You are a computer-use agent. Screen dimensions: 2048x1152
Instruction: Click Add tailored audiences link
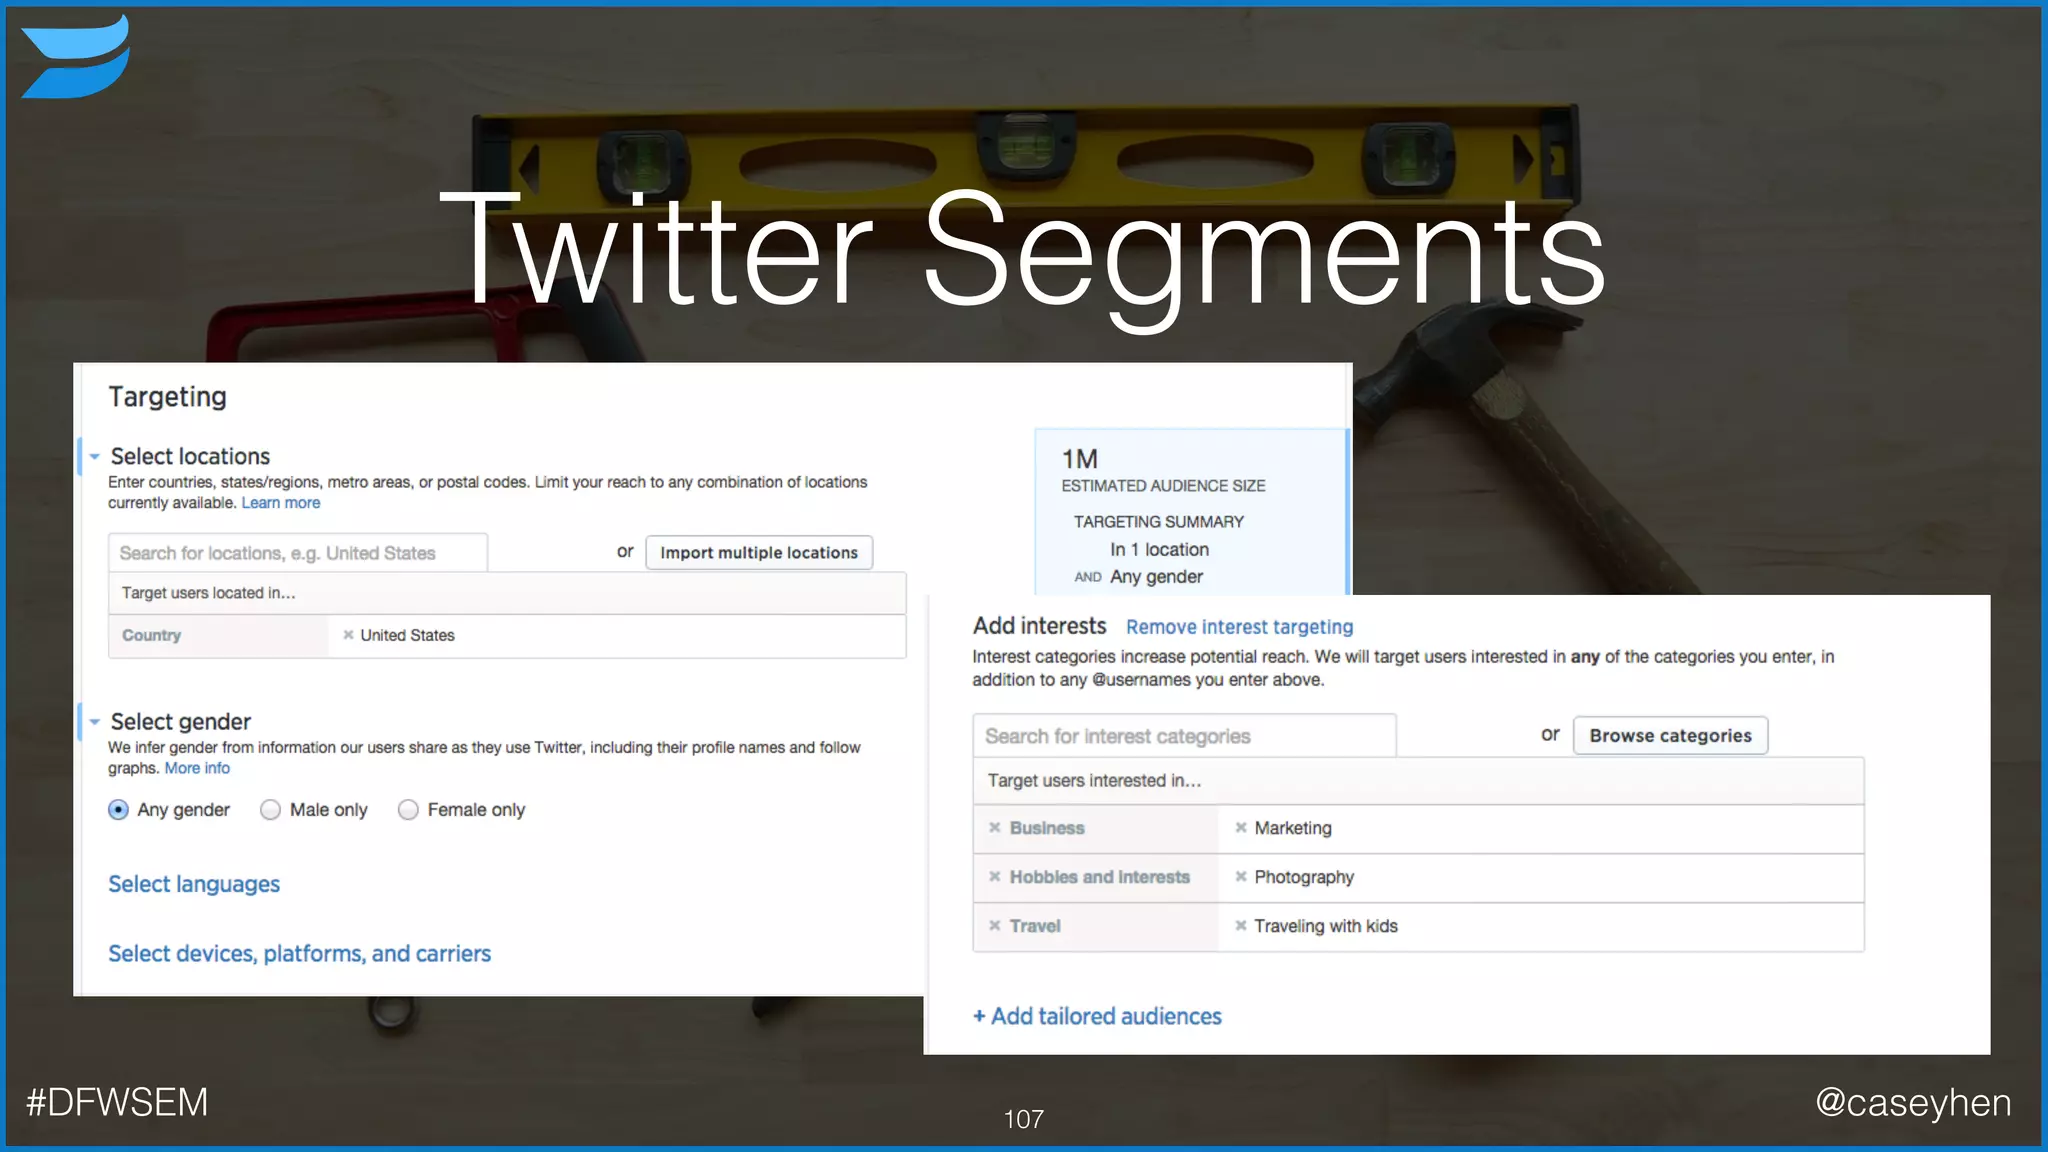pyautogui.click(x=1097, y=1016)
